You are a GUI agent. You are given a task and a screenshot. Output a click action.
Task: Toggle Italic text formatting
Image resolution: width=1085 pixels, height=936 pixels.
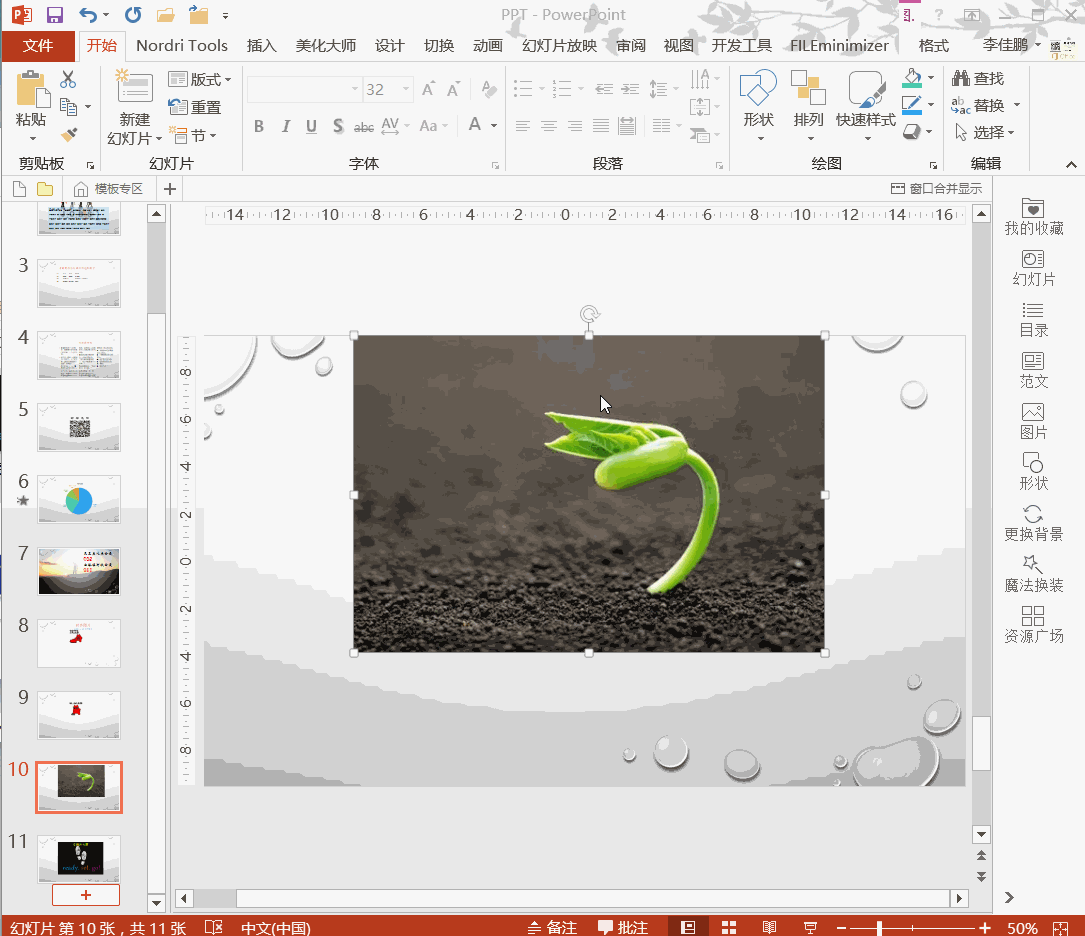(x=285, y=126)
